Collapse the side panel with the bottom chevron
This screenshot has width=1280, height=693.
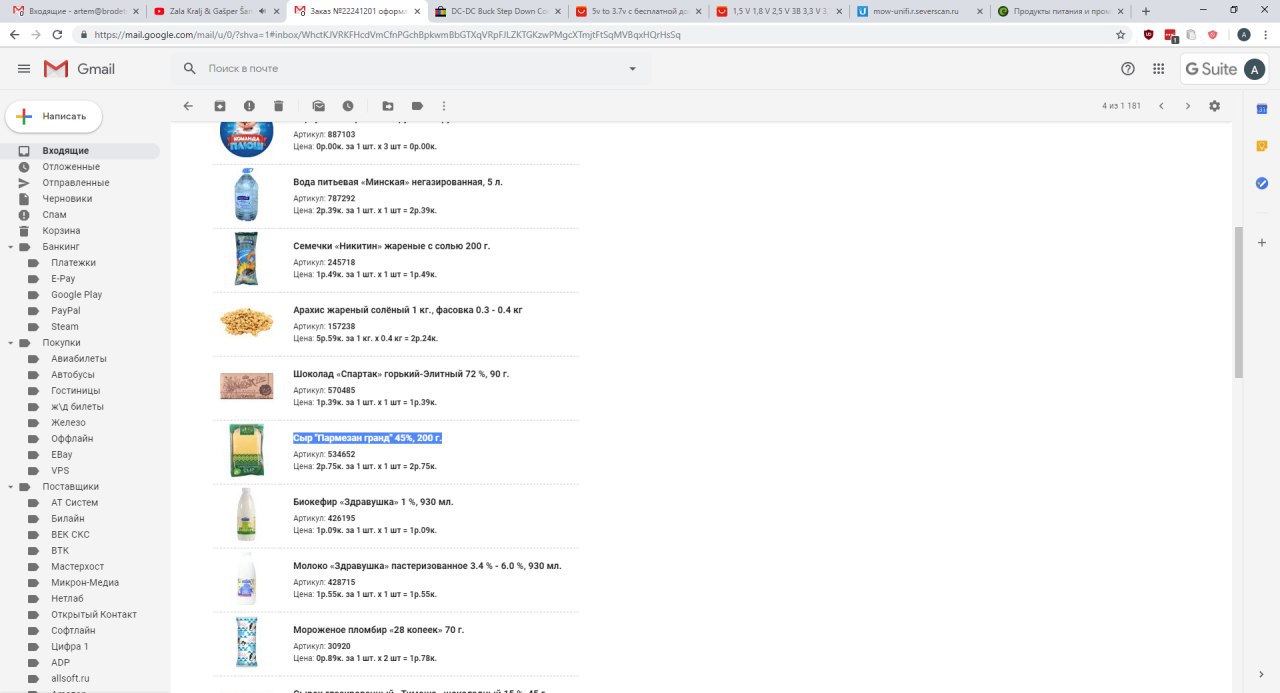click(1262, 675)
